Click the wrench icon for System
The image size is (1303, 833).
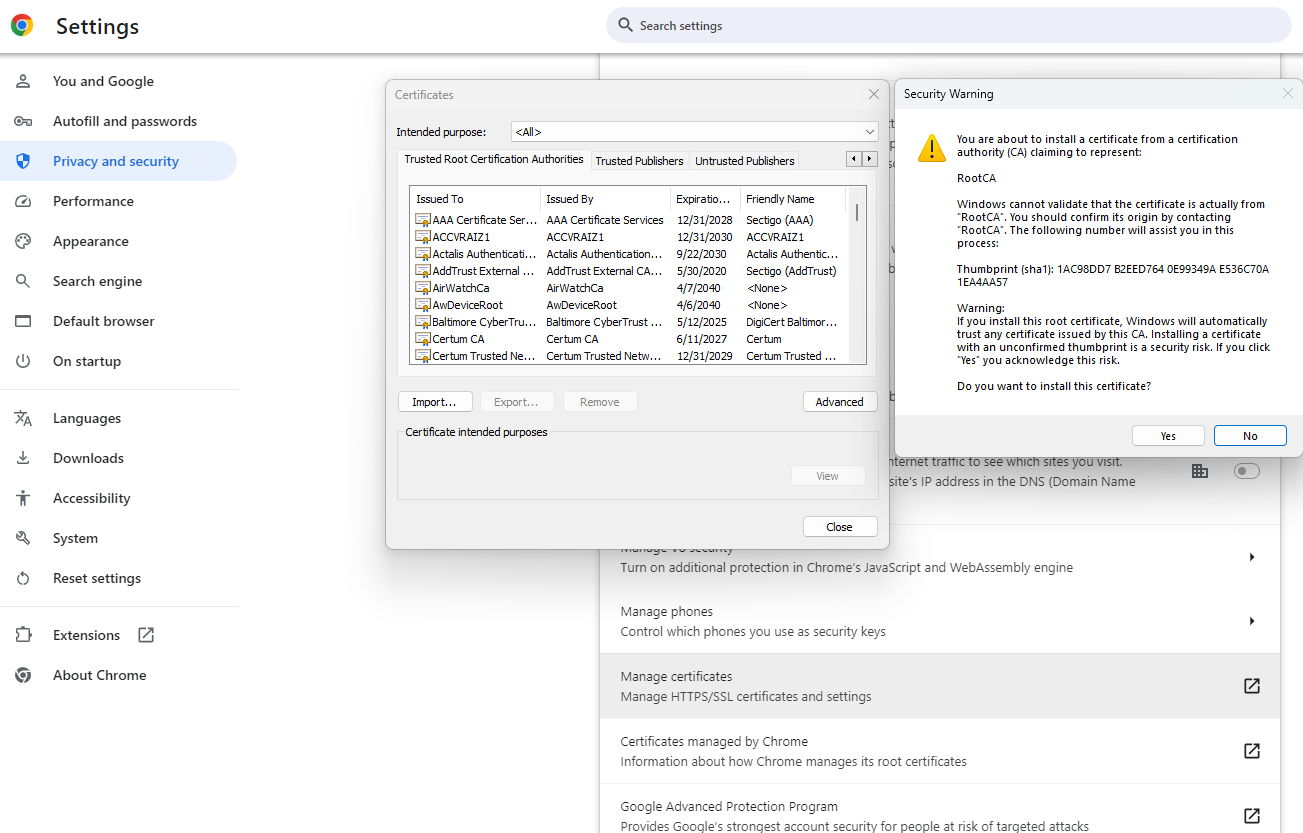click(23, 538)
